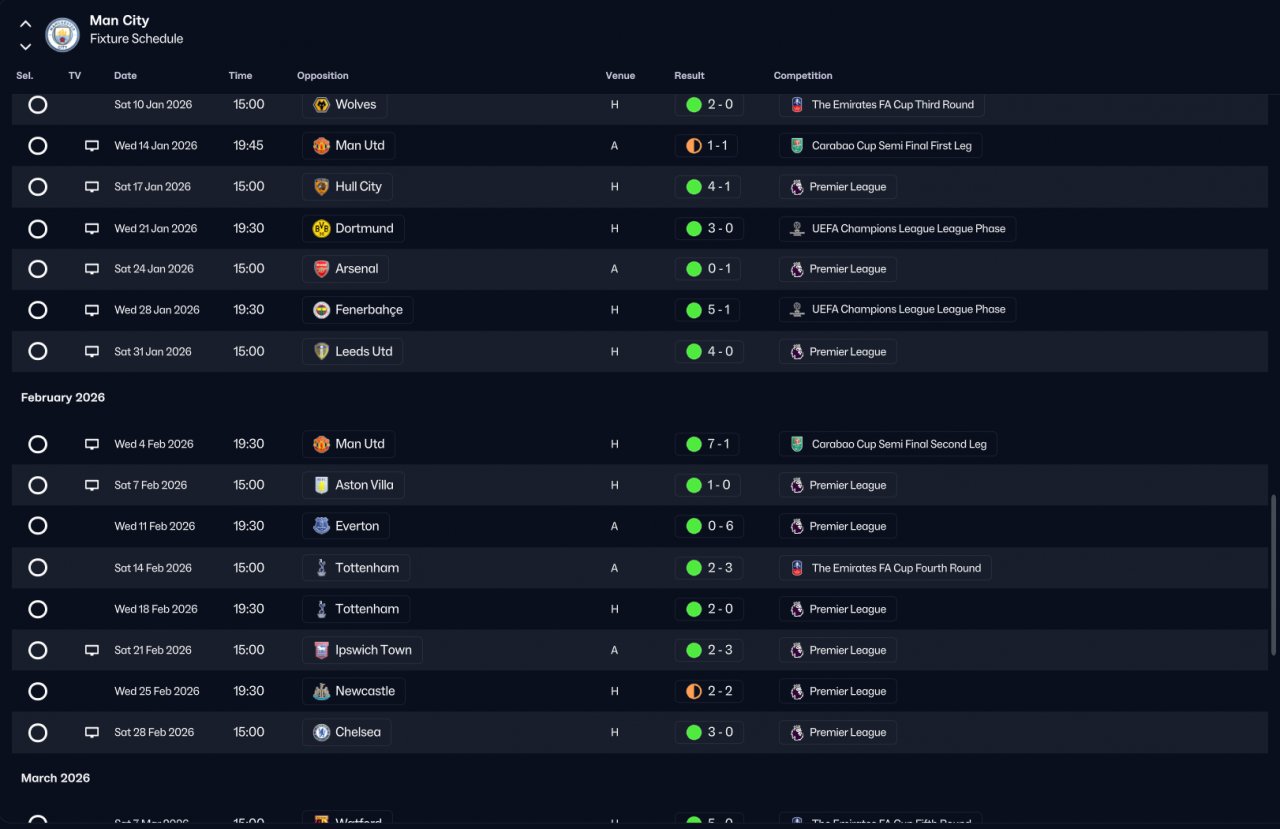Click the TV icon for the Chelsea fixture

pyautogui.click(x=92, y=732)
